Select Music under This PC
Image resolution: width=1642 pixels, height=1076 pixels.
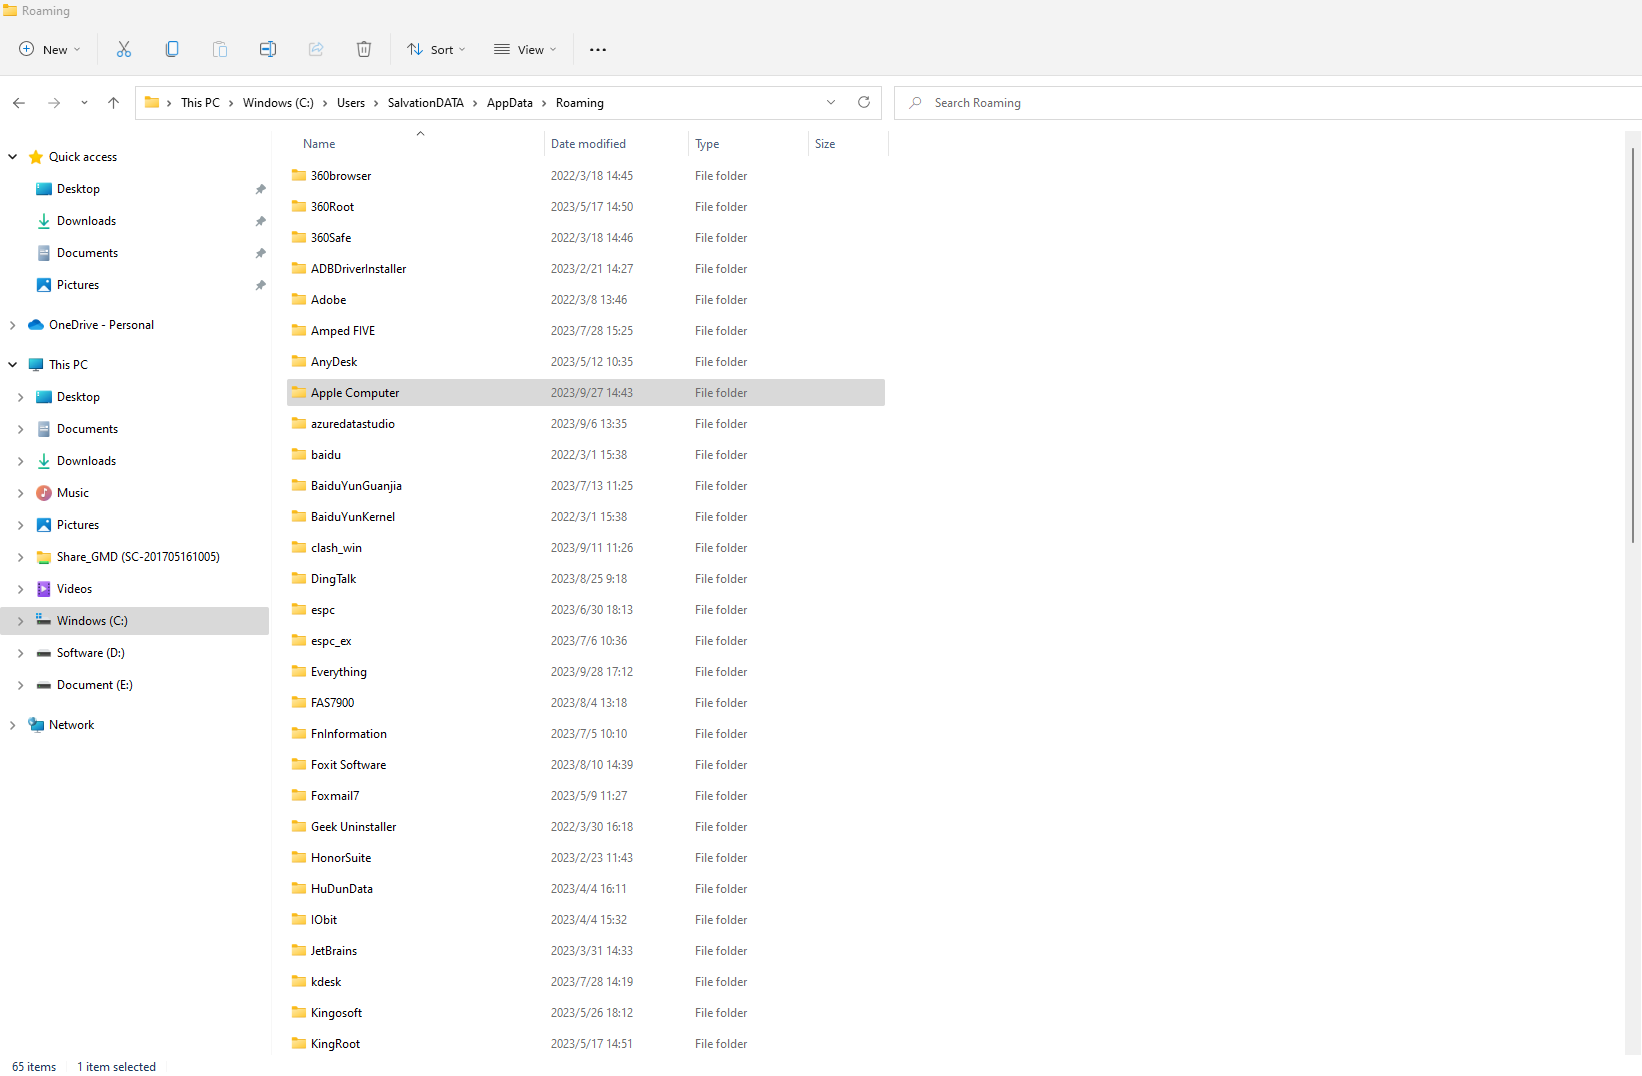click(x=73, y=493)
